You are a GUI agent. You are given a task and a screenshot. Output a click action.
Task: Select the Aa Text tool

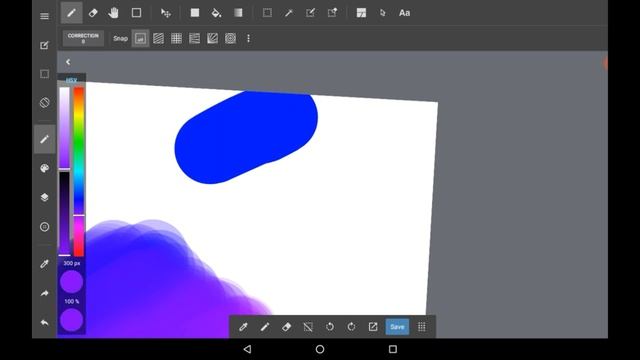click(x=404, y=13)
